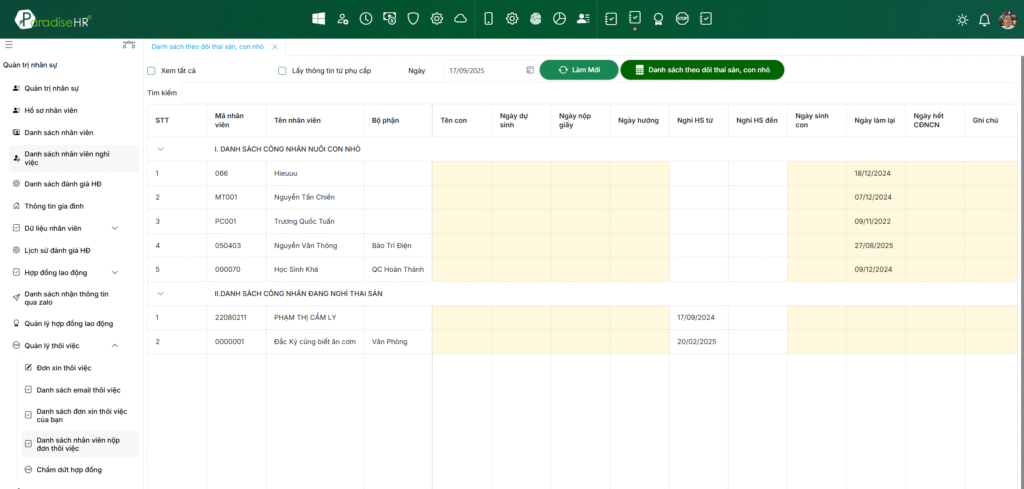The height and width of the screenshot is (489, 1024).
Task: Click the award ribbon icon
Action: coord(658,19)
